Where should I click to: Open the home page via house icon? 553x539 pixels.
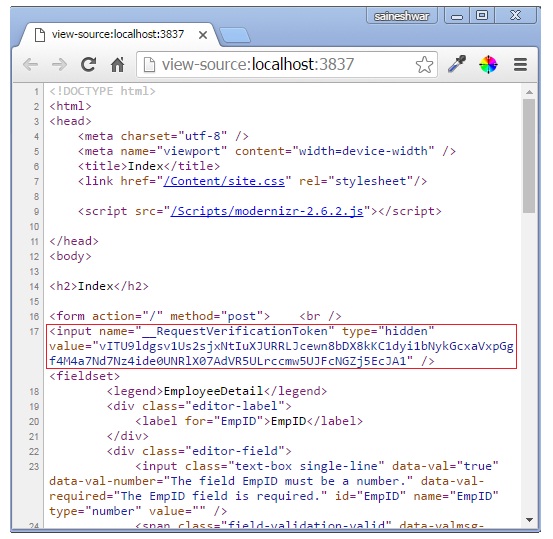117,65
